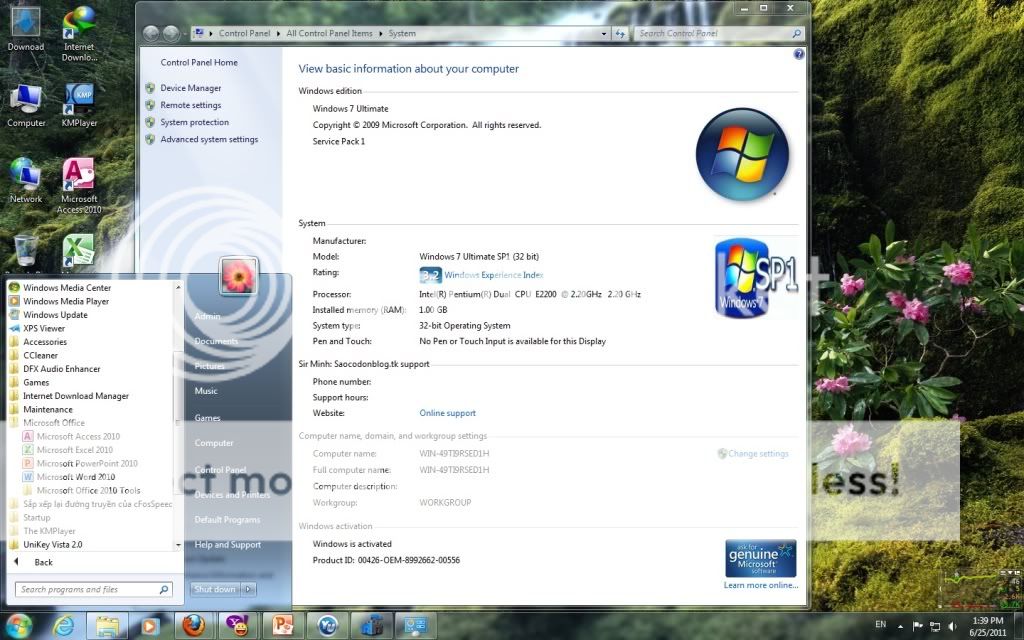Click the forward navigation arrow in Control Panel
This screenshot has width=1024, height=640.
[x=171, y=33]
